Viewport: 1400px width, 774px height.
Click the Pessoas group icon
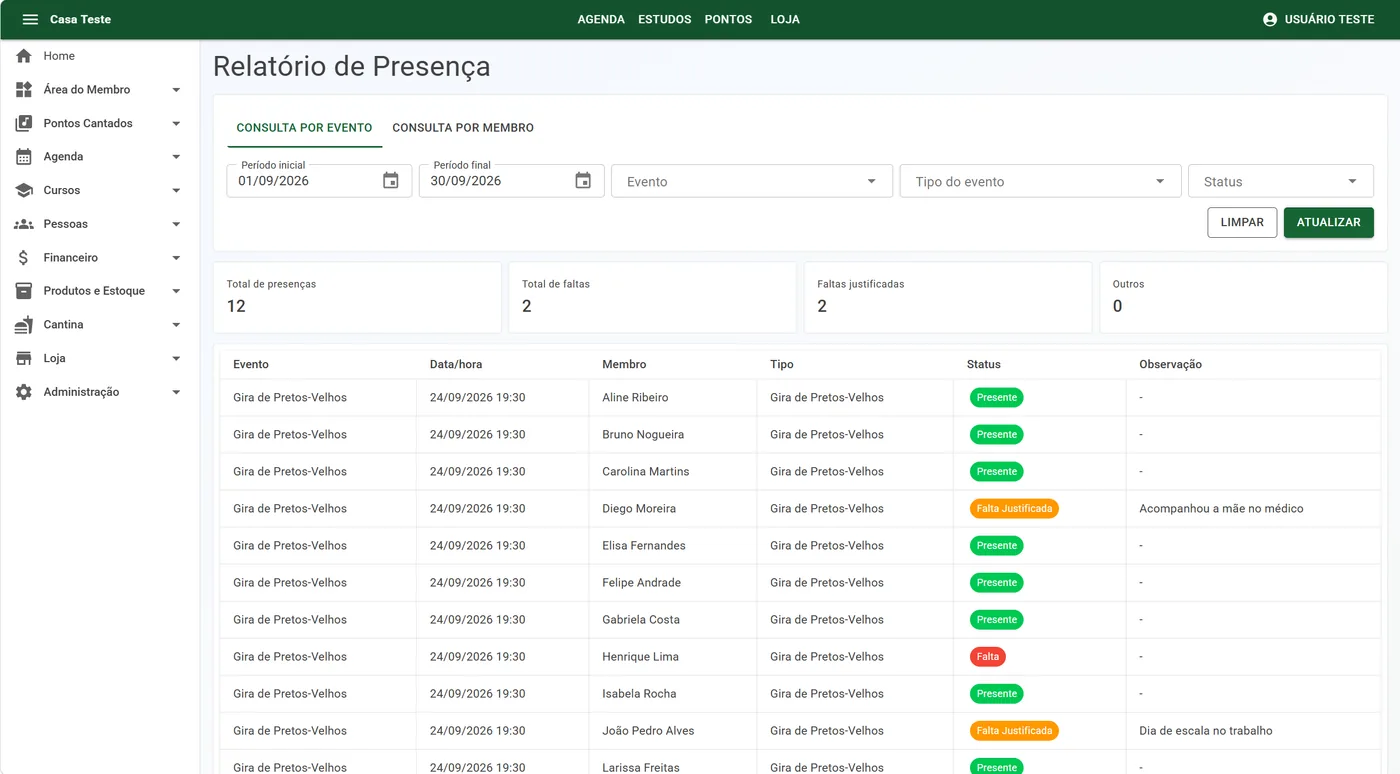click(x=24, y=224)
